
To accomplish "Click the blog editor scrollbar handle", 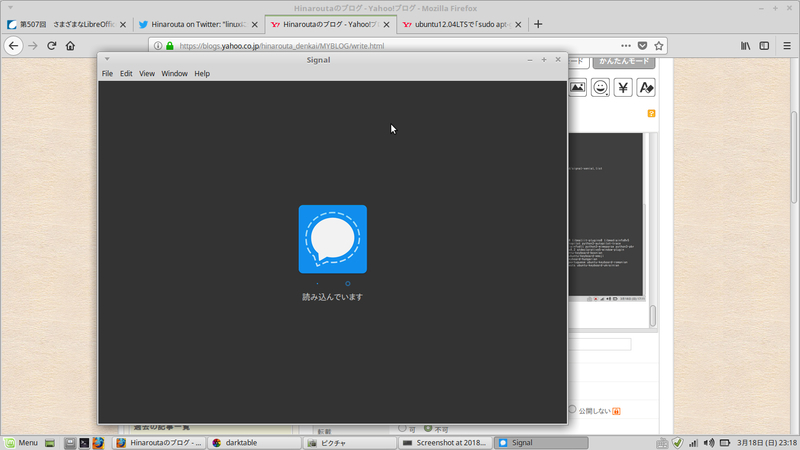I will (x=653, y=315).
